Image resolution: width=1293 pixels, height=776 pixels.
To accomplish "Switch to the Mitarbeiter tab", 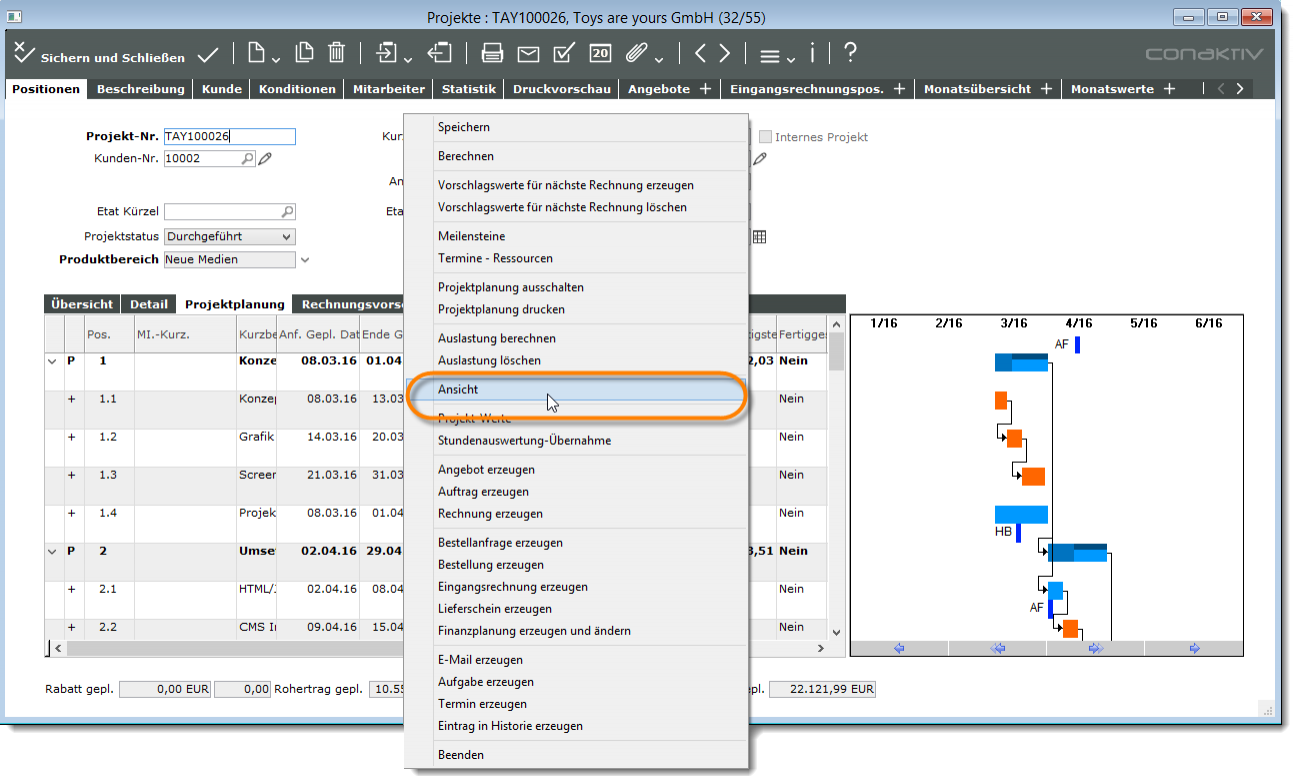I will point(388,89).
